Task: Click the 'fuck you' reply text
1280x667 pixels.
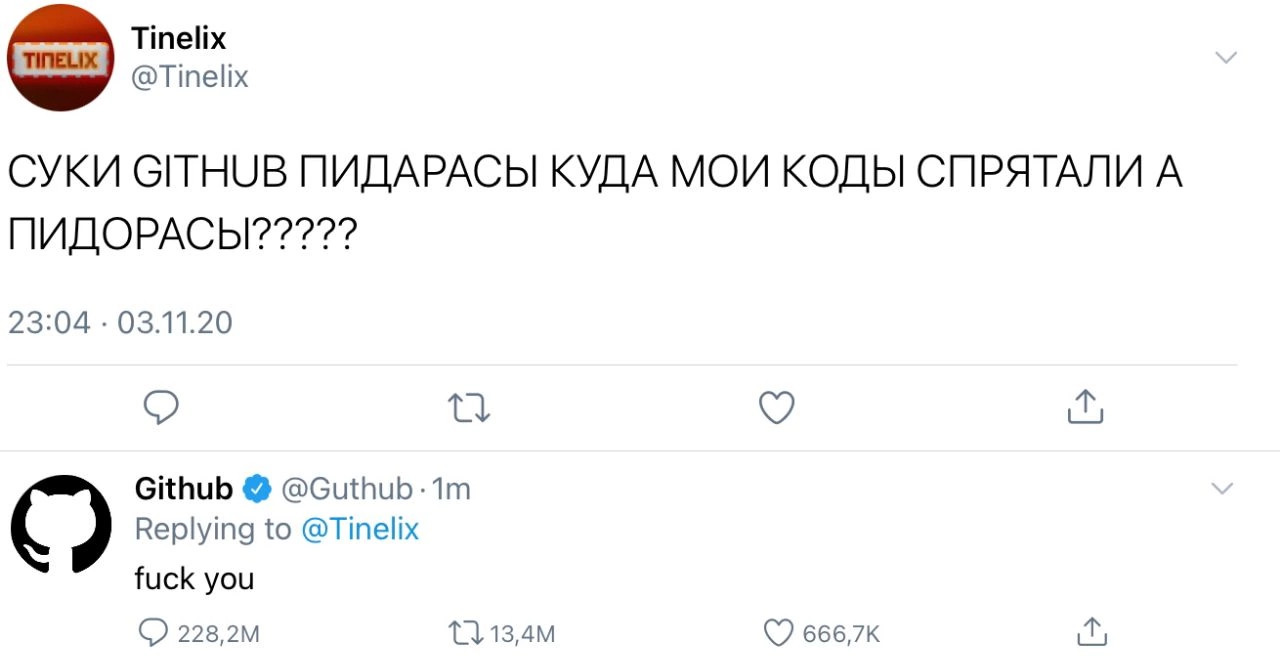Action: click(195, 578)
